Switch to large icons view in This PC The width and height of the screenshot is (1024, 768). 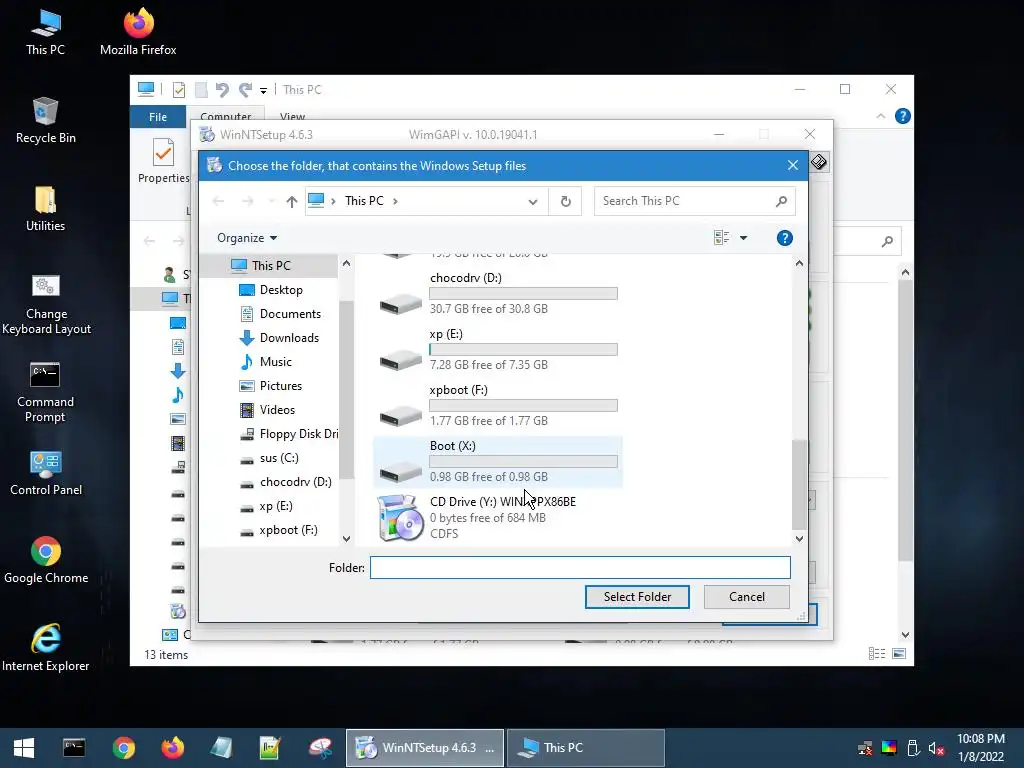coord(899,654)
